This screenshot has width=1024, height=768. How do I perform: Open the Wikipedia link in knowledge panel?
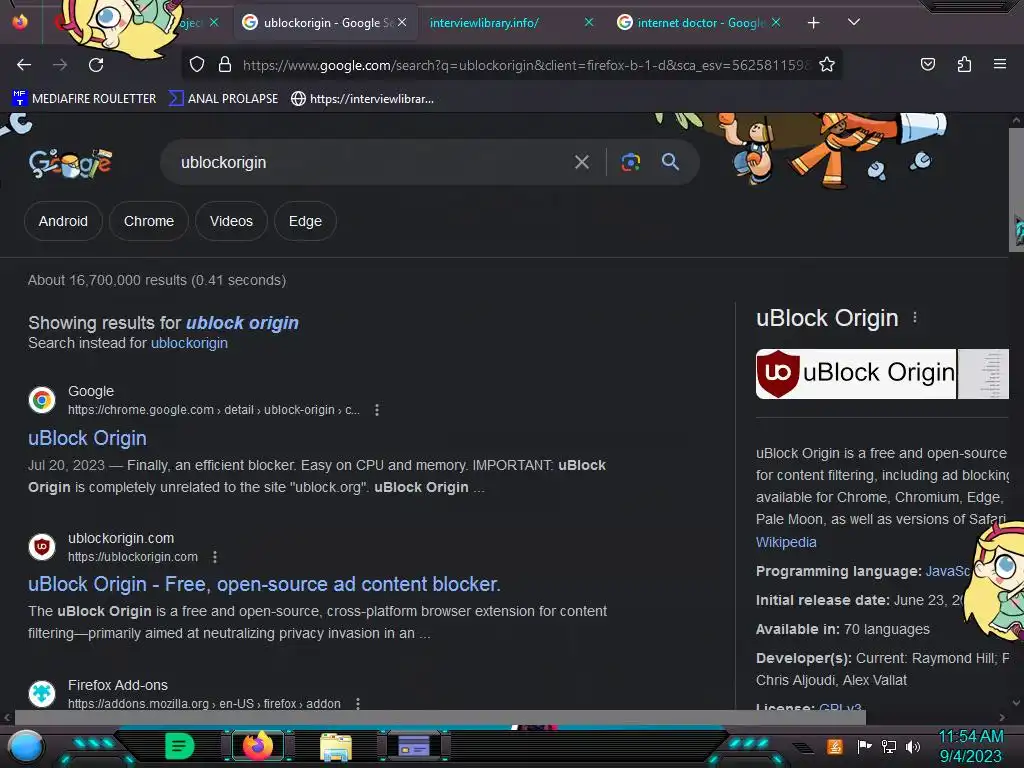tap(786, 542)
